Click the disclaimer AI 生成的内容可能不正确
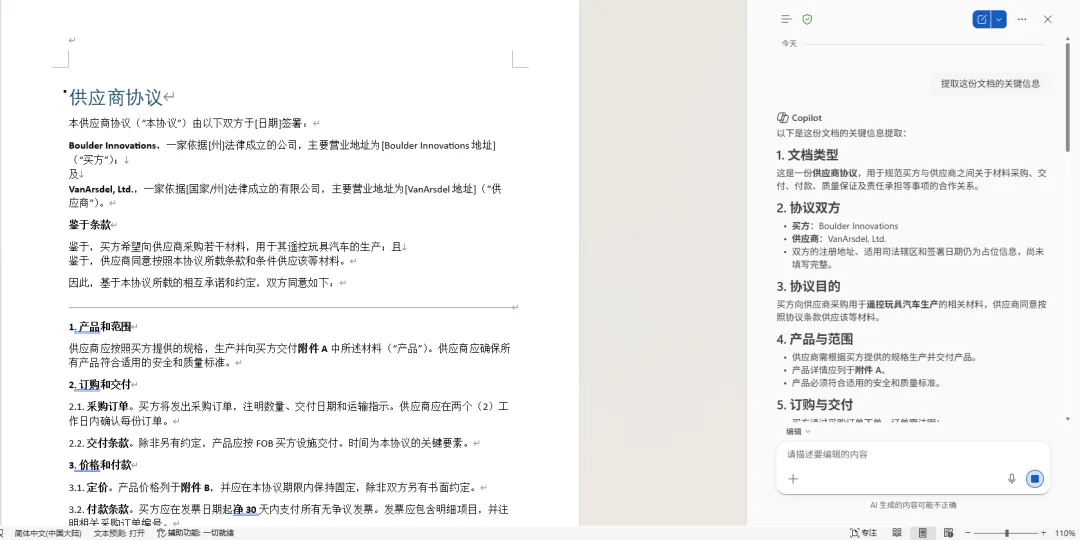 (913, 506)
